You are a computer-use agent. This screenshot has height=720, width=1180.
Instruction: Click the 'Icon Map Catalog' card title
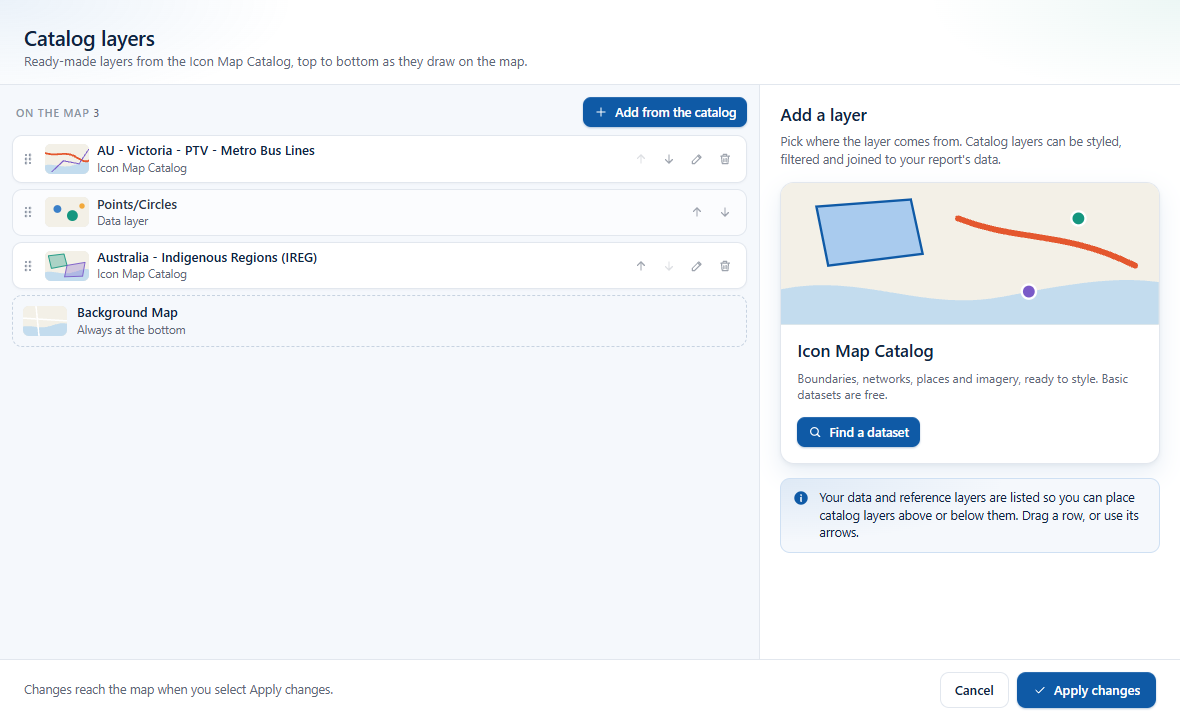click(x=865, y=351)
